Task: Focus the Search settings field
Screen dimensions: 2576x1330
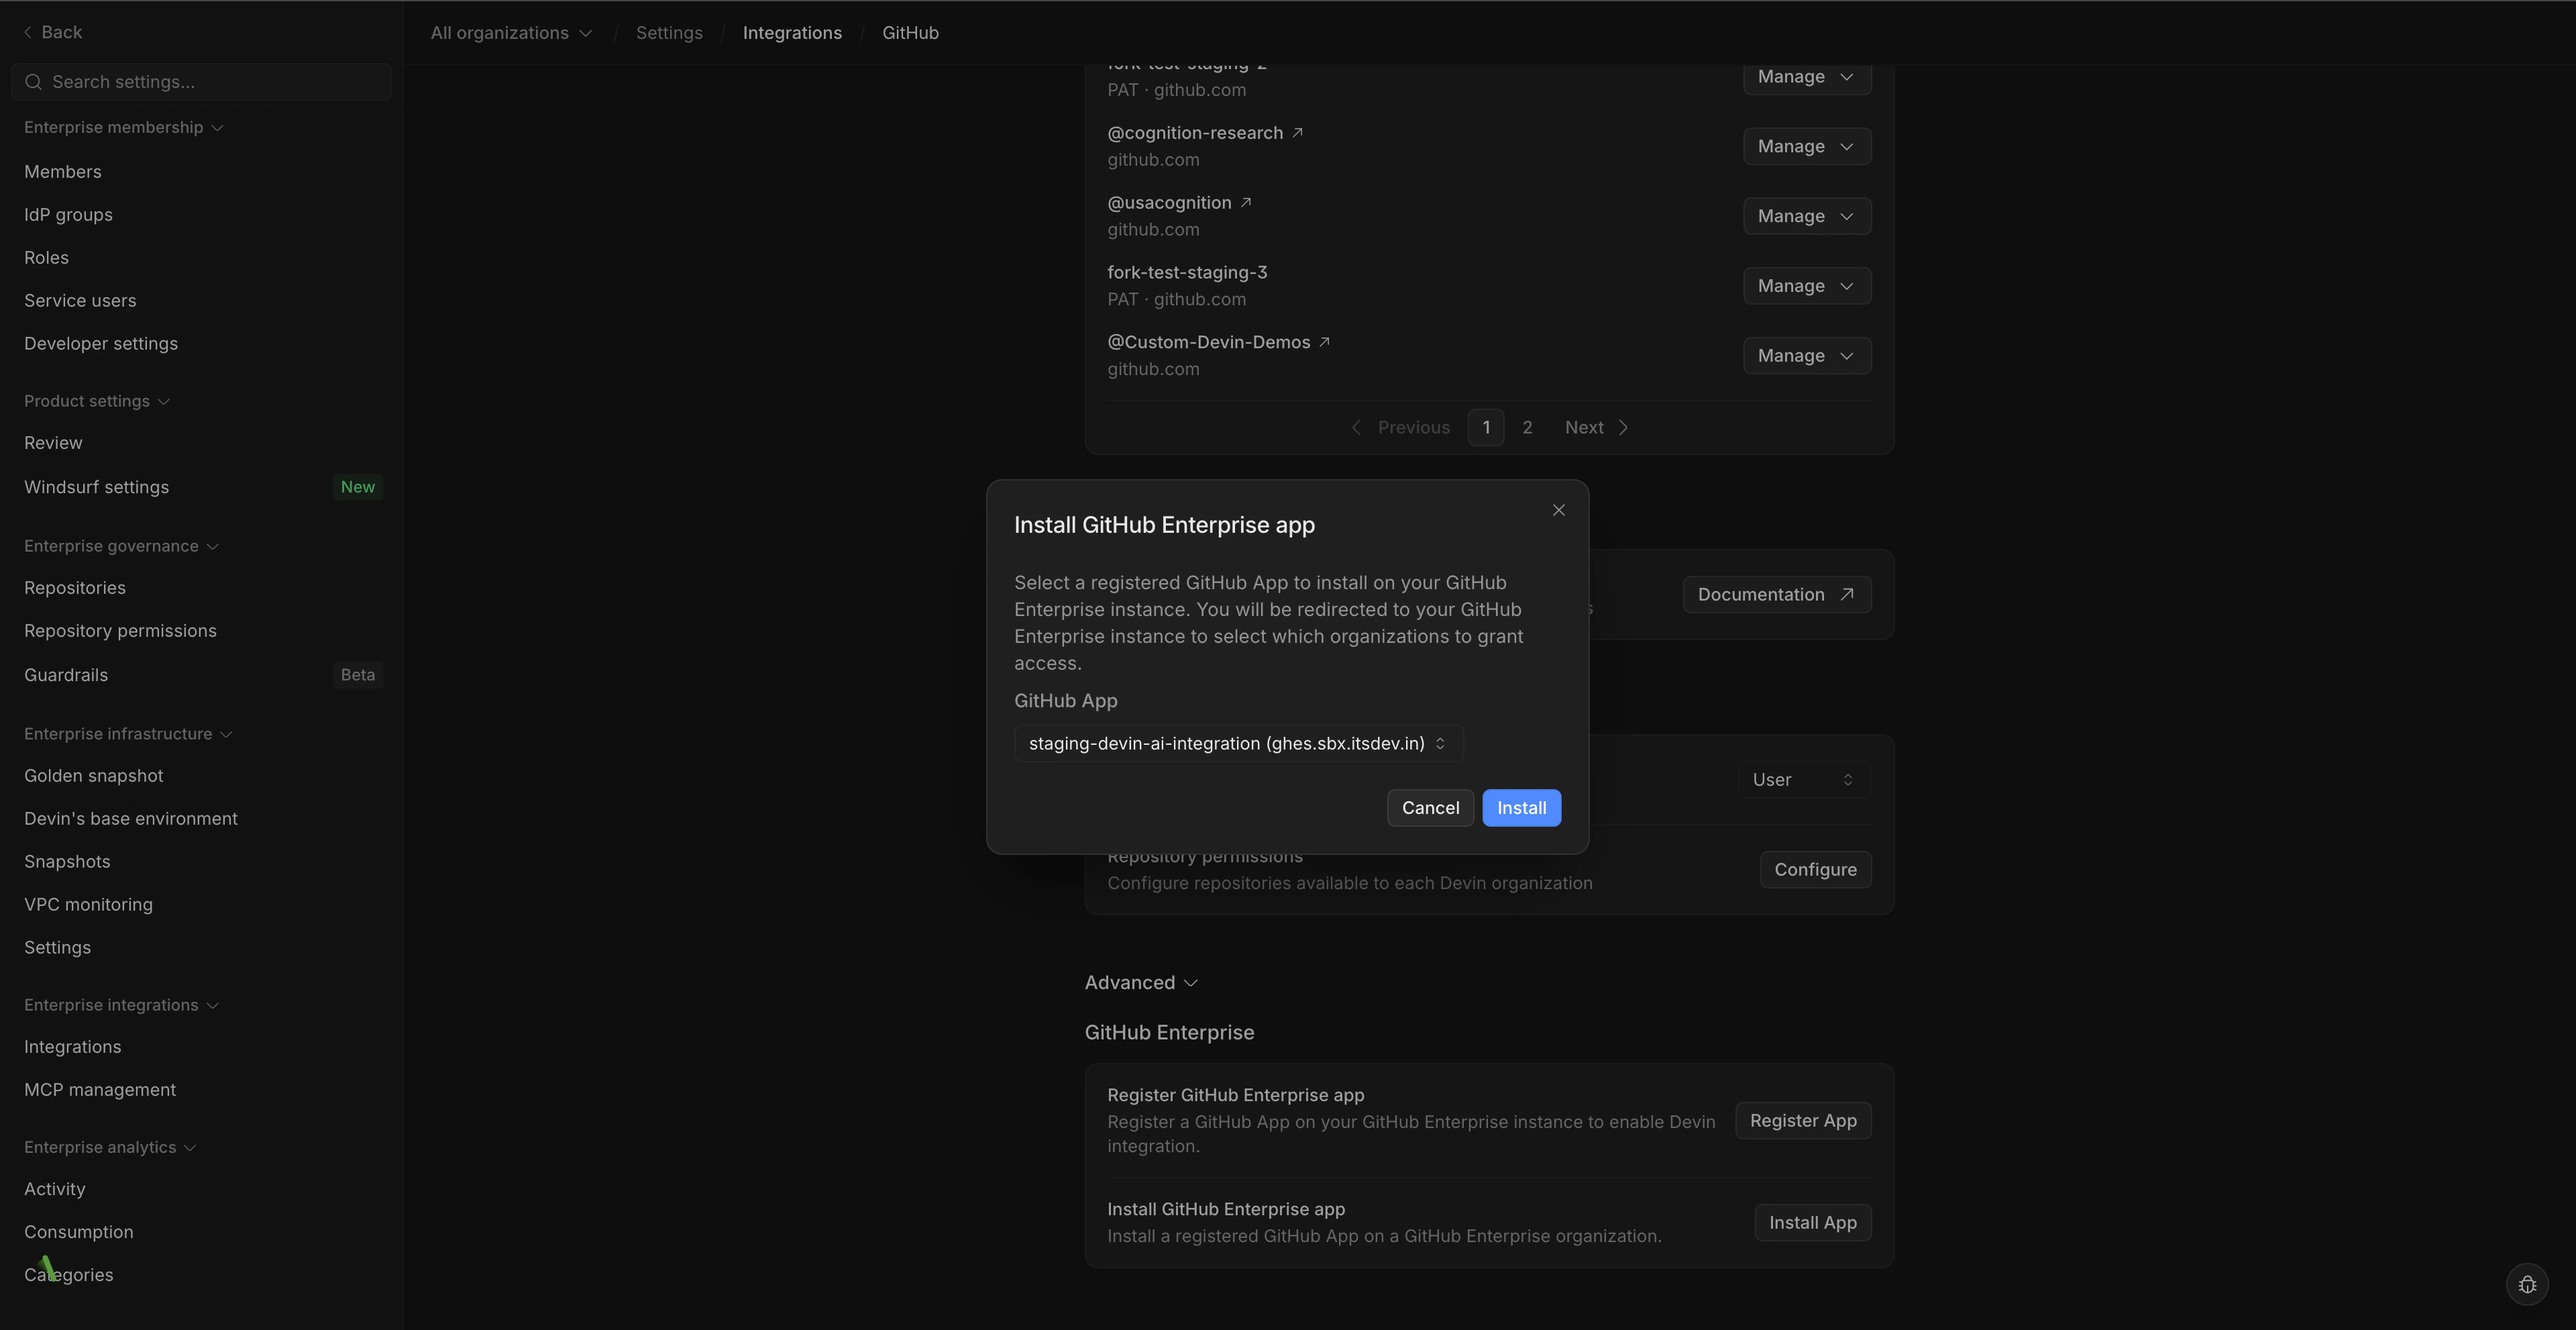Action: [201, 82]
